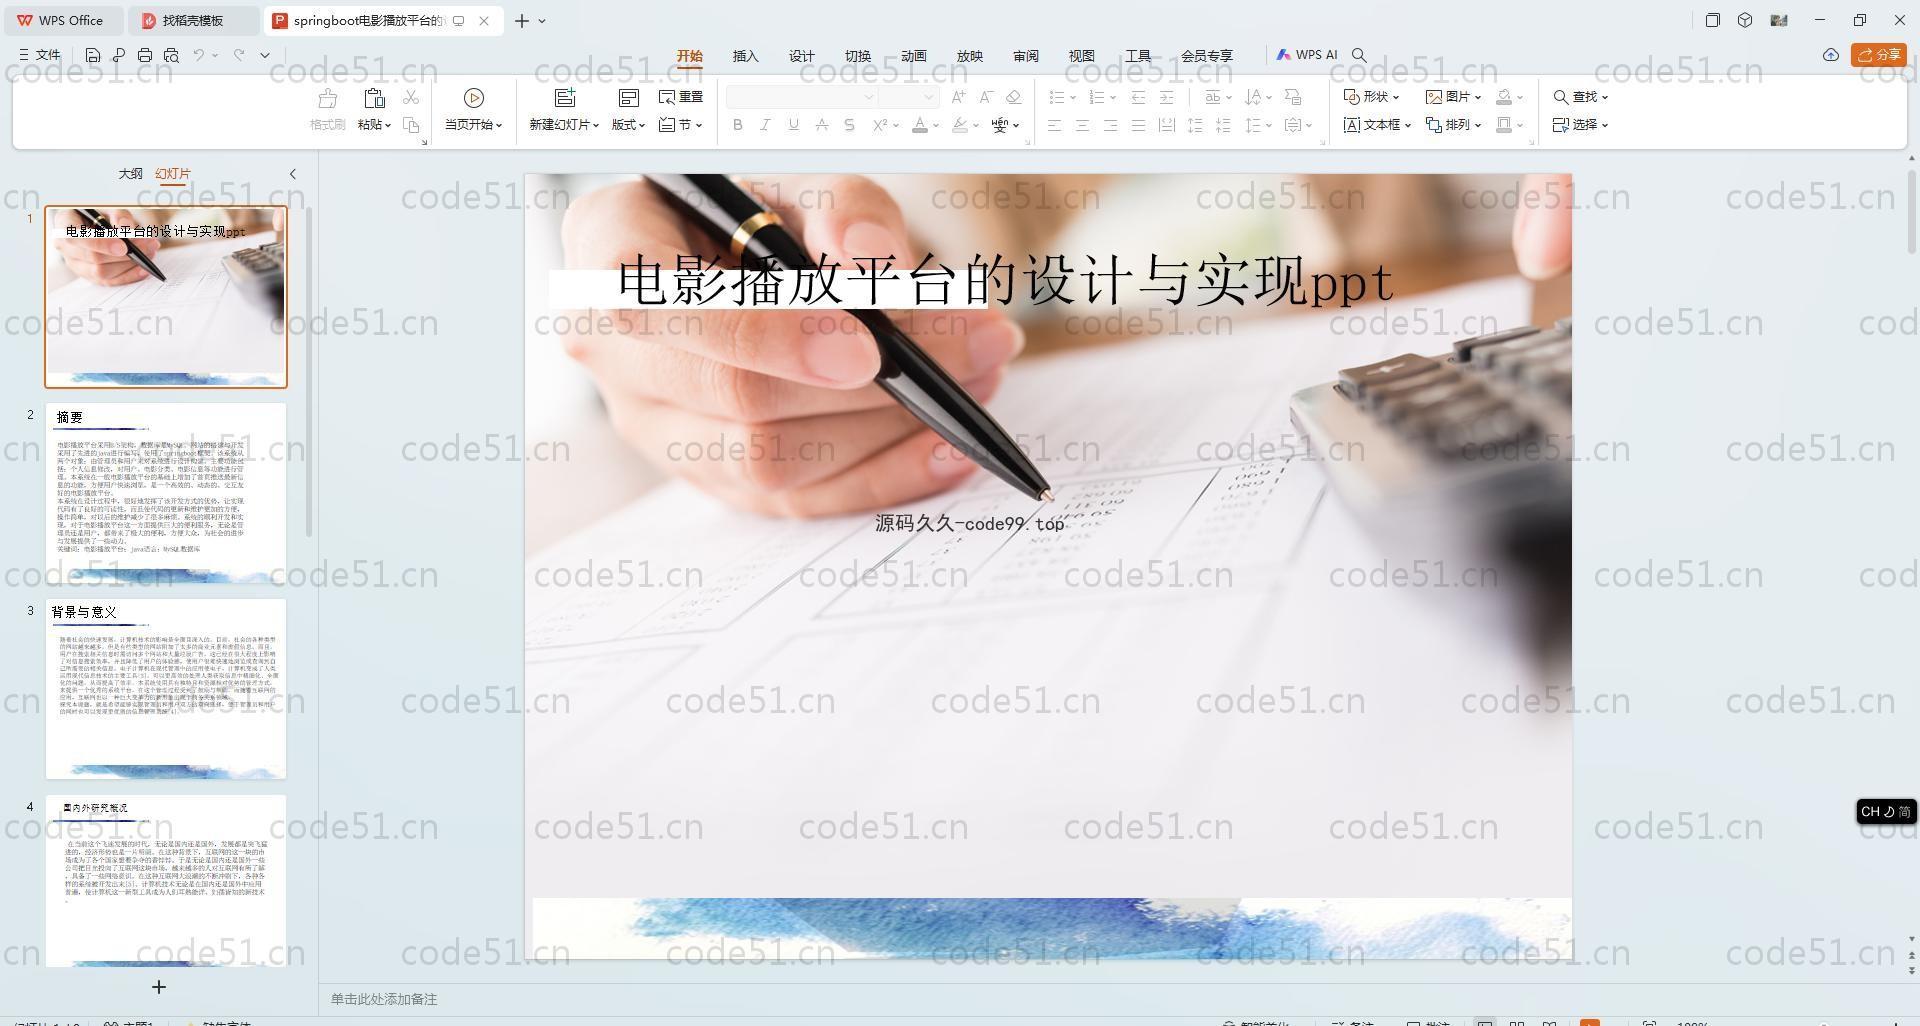This screenshot has height=1026, width=1920.
Task: Click the Undo arrow icon
Action: click(x=199, y=55)
